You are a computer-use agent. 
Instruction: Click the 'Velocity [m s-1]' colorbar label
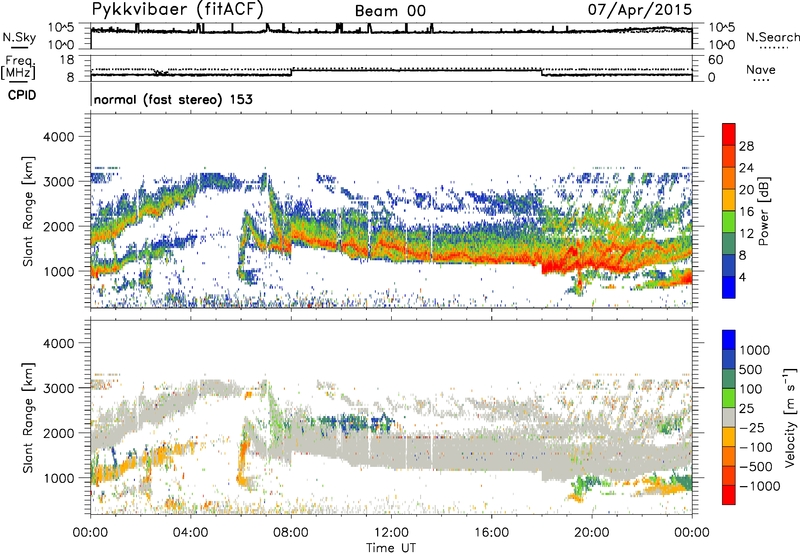[x=791, y=417]
